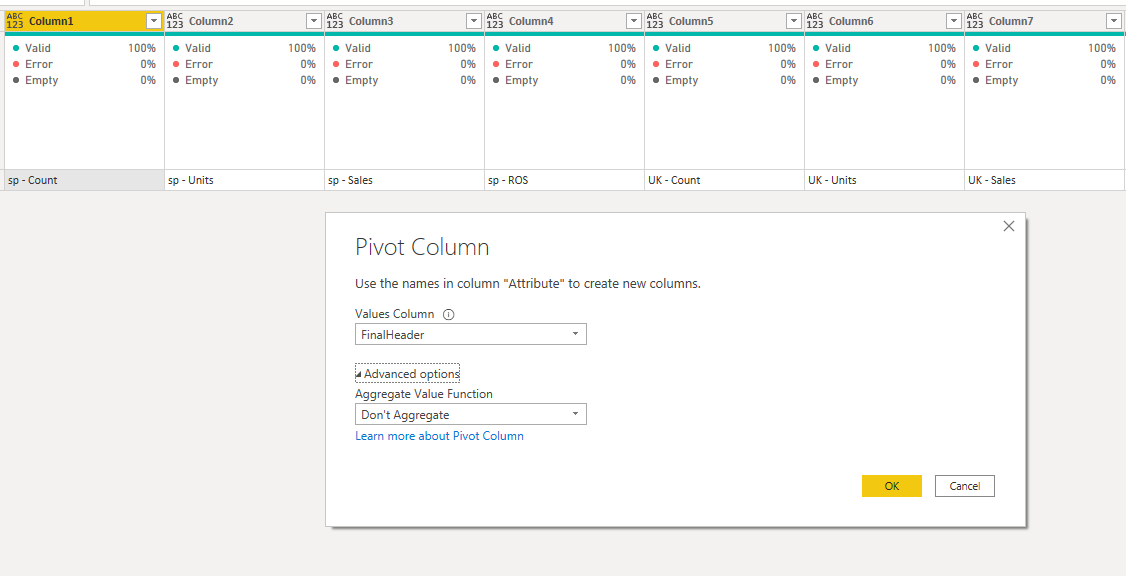Screen dimensions: 1126x576
Task: Open the Column1 filter dropdown arrow
Action: tap(154, 22)
